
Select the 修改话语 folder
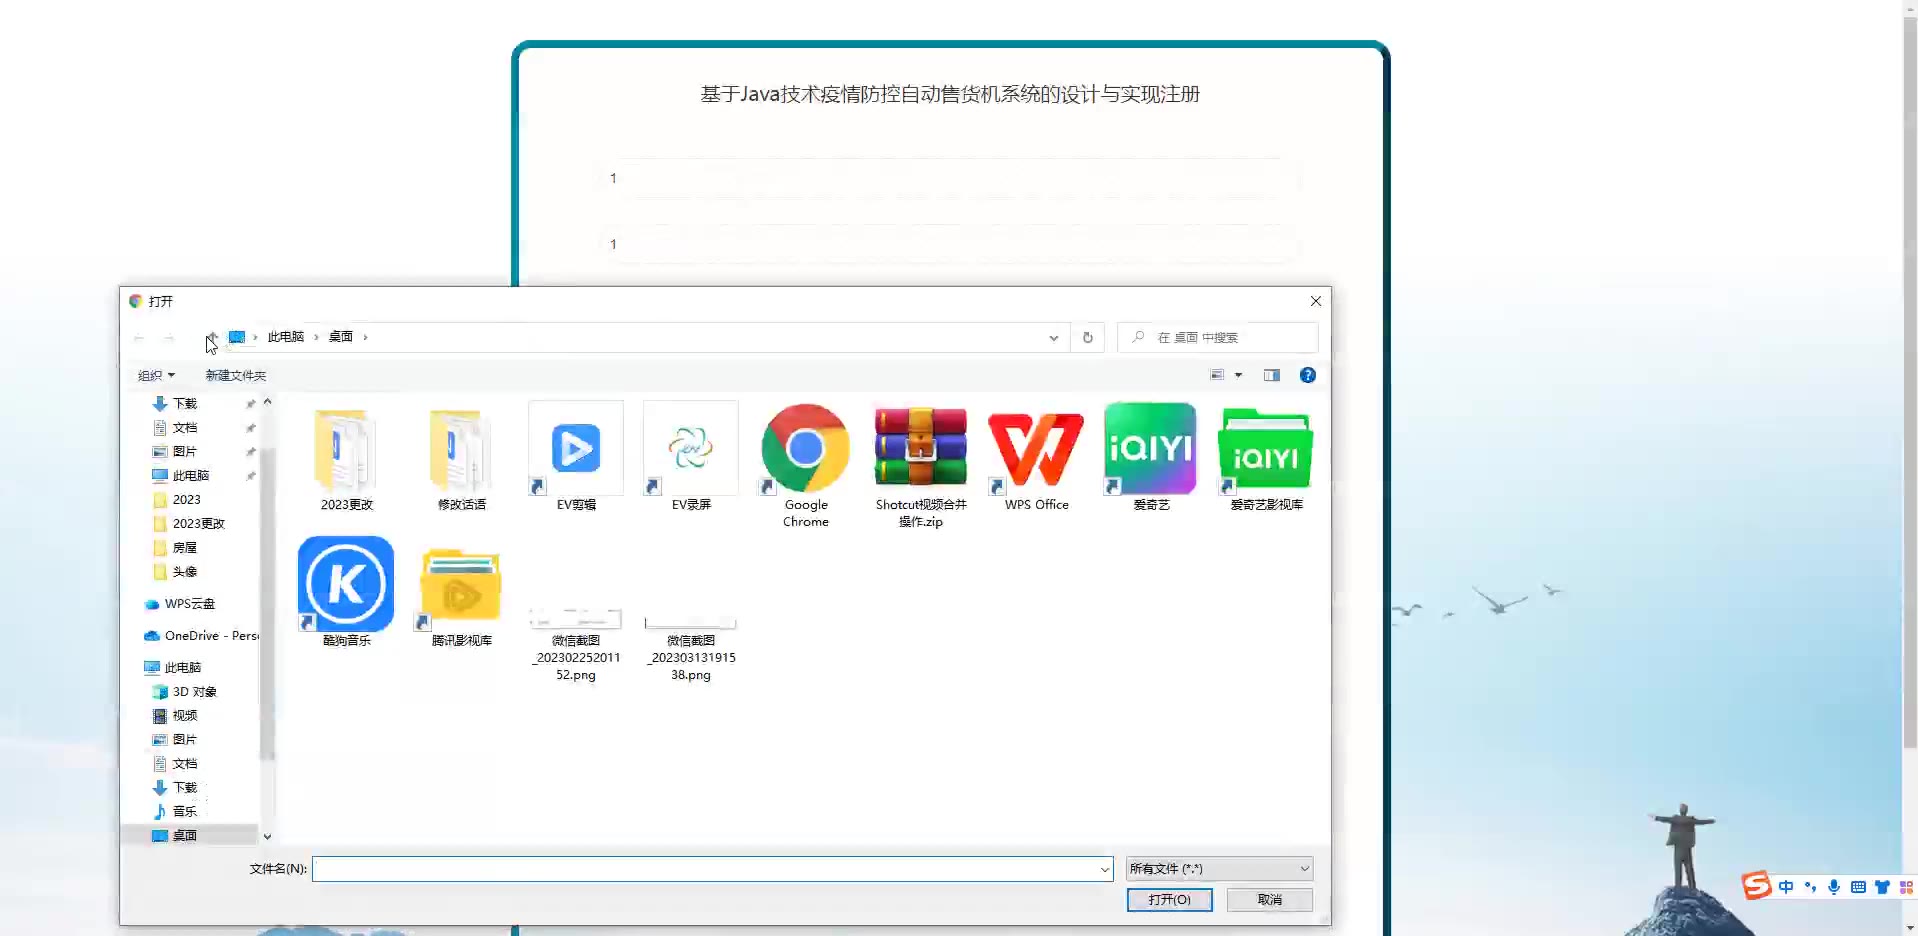click(461, 460)
